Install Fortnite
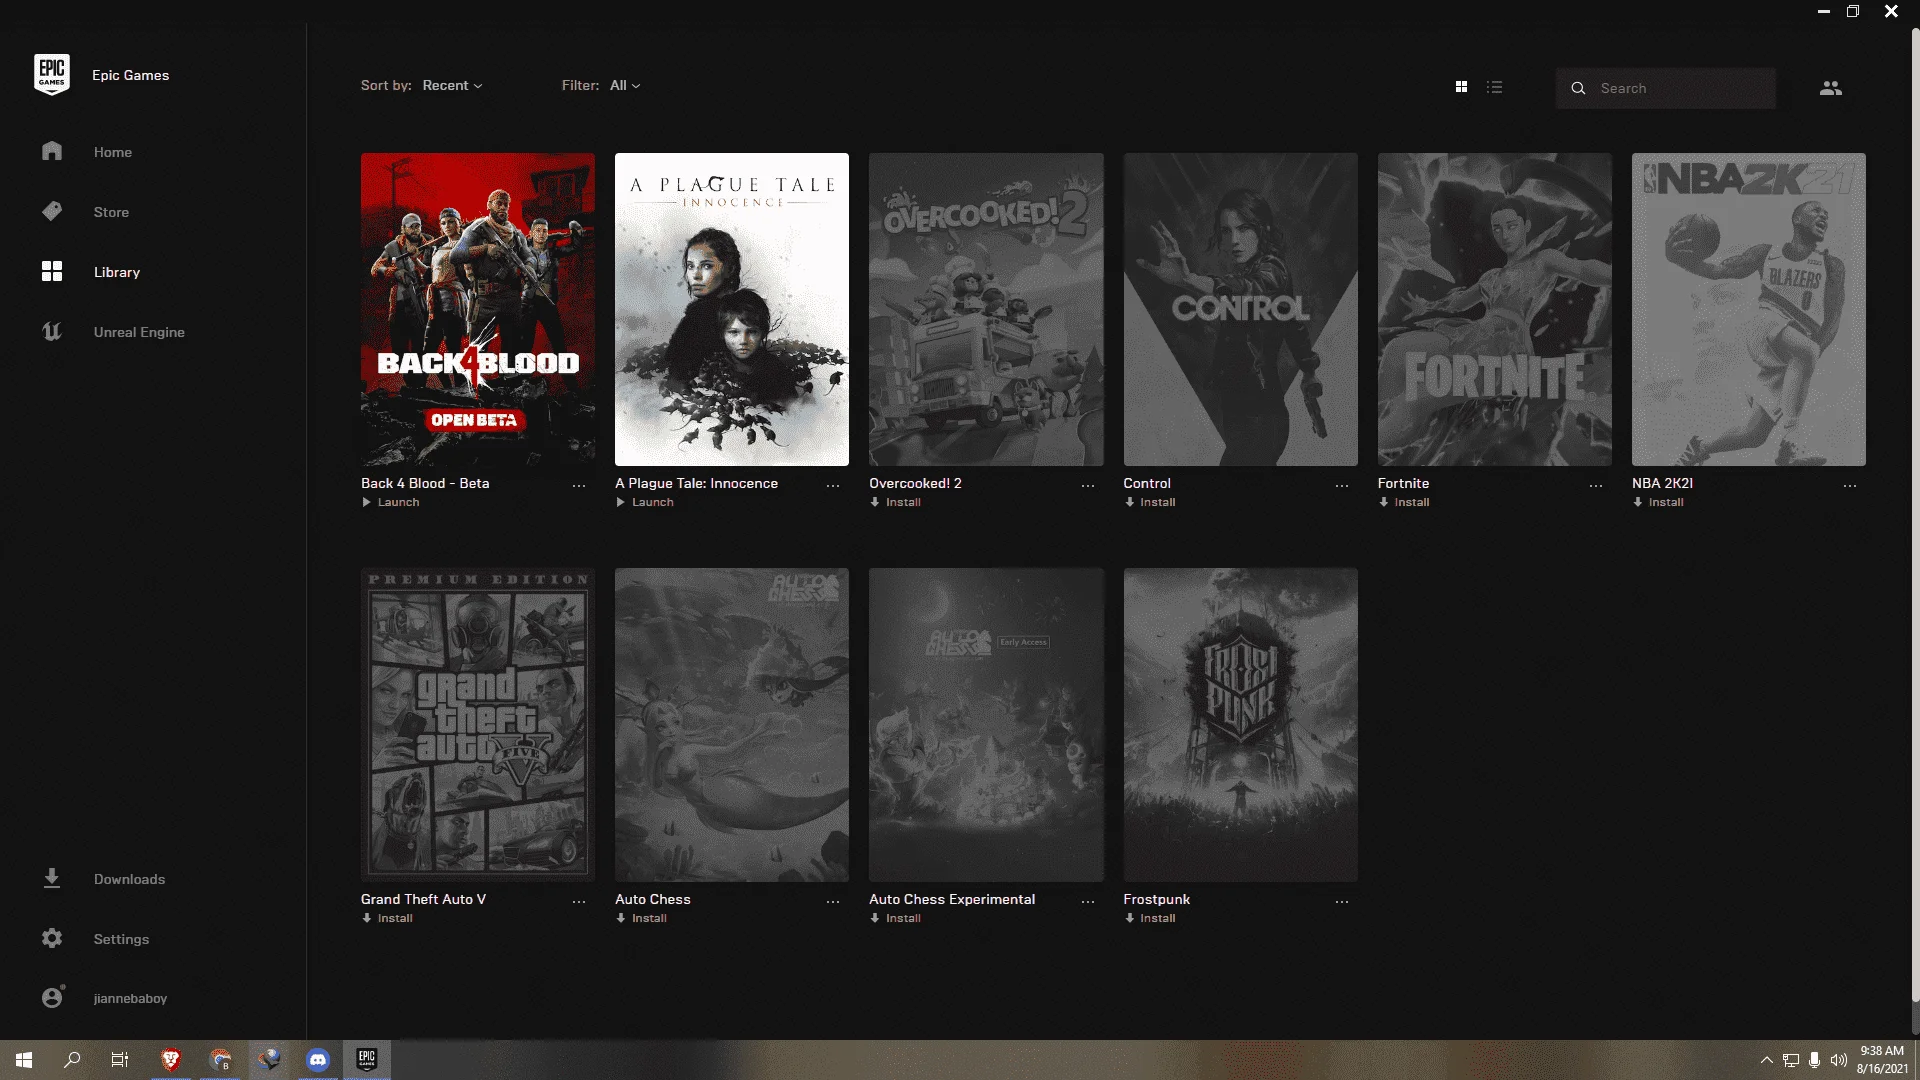The width and height of the screenshot is (1920, 1080). 1404,502
